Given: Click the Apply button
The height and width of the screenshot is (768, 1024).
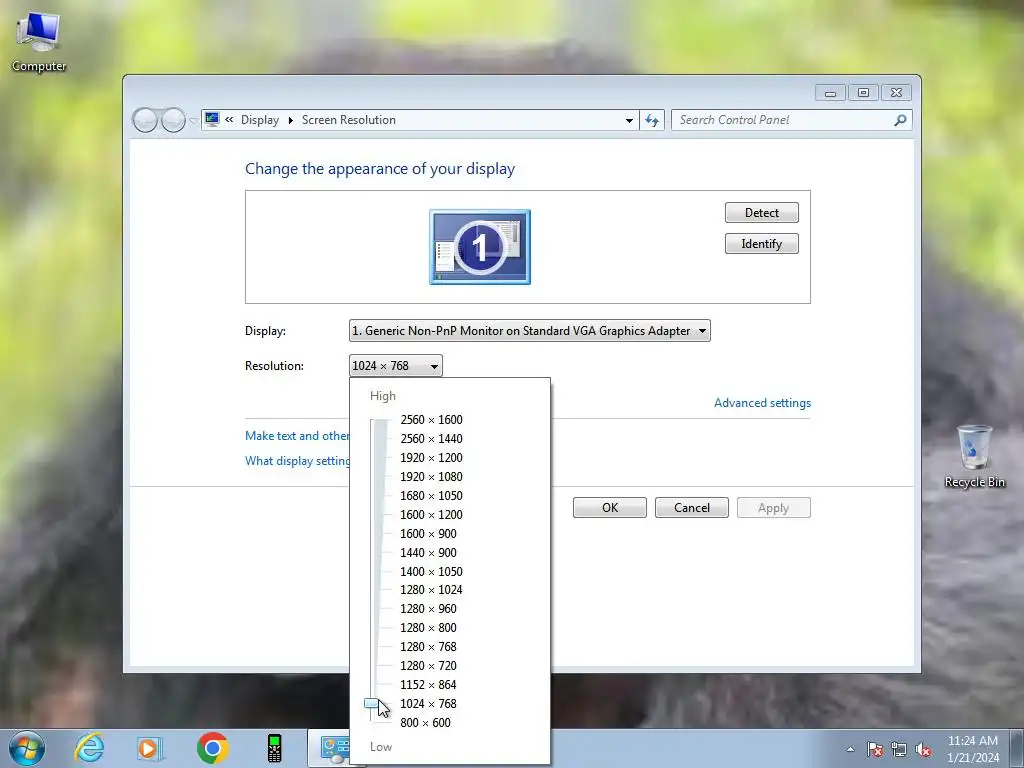Looking at the screenshot, I should point(774,508).
